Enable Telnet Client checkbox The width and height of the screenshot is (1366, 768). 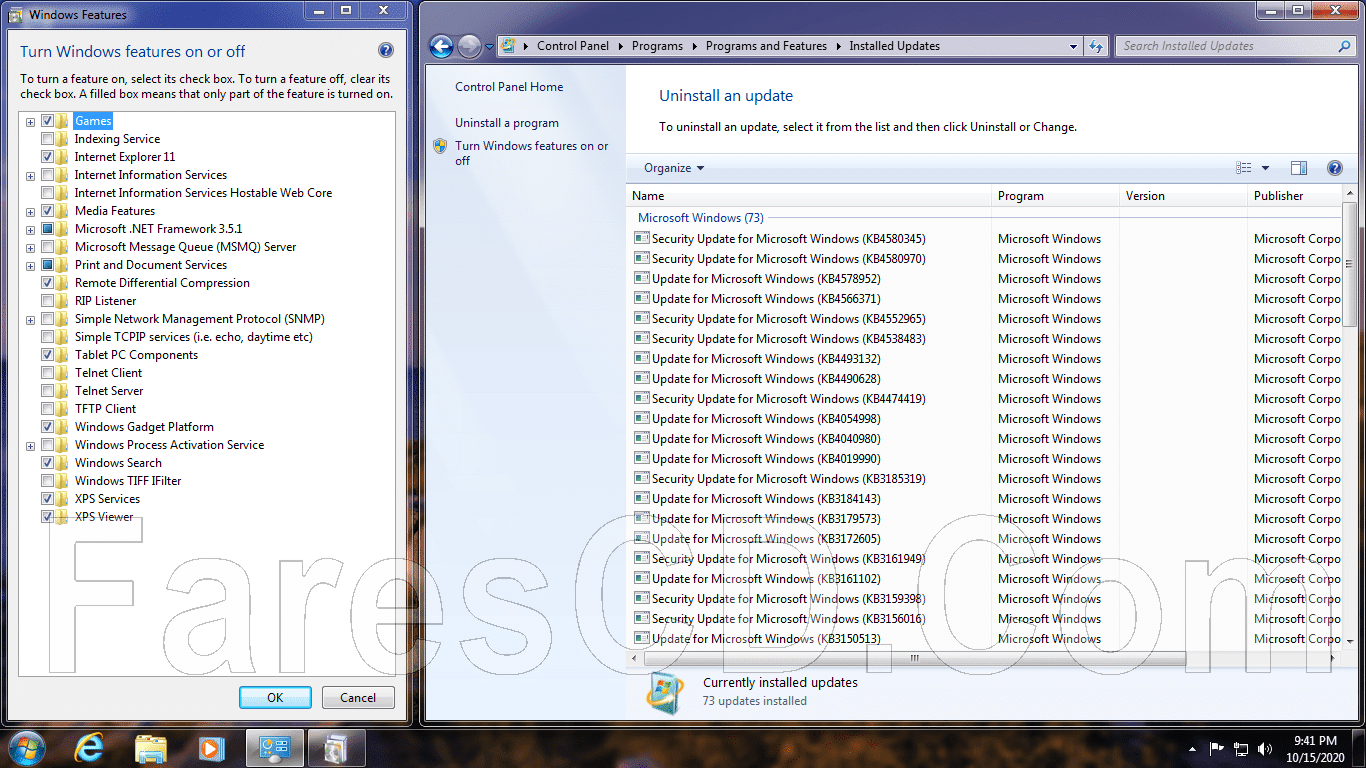[x=48, y=373]
